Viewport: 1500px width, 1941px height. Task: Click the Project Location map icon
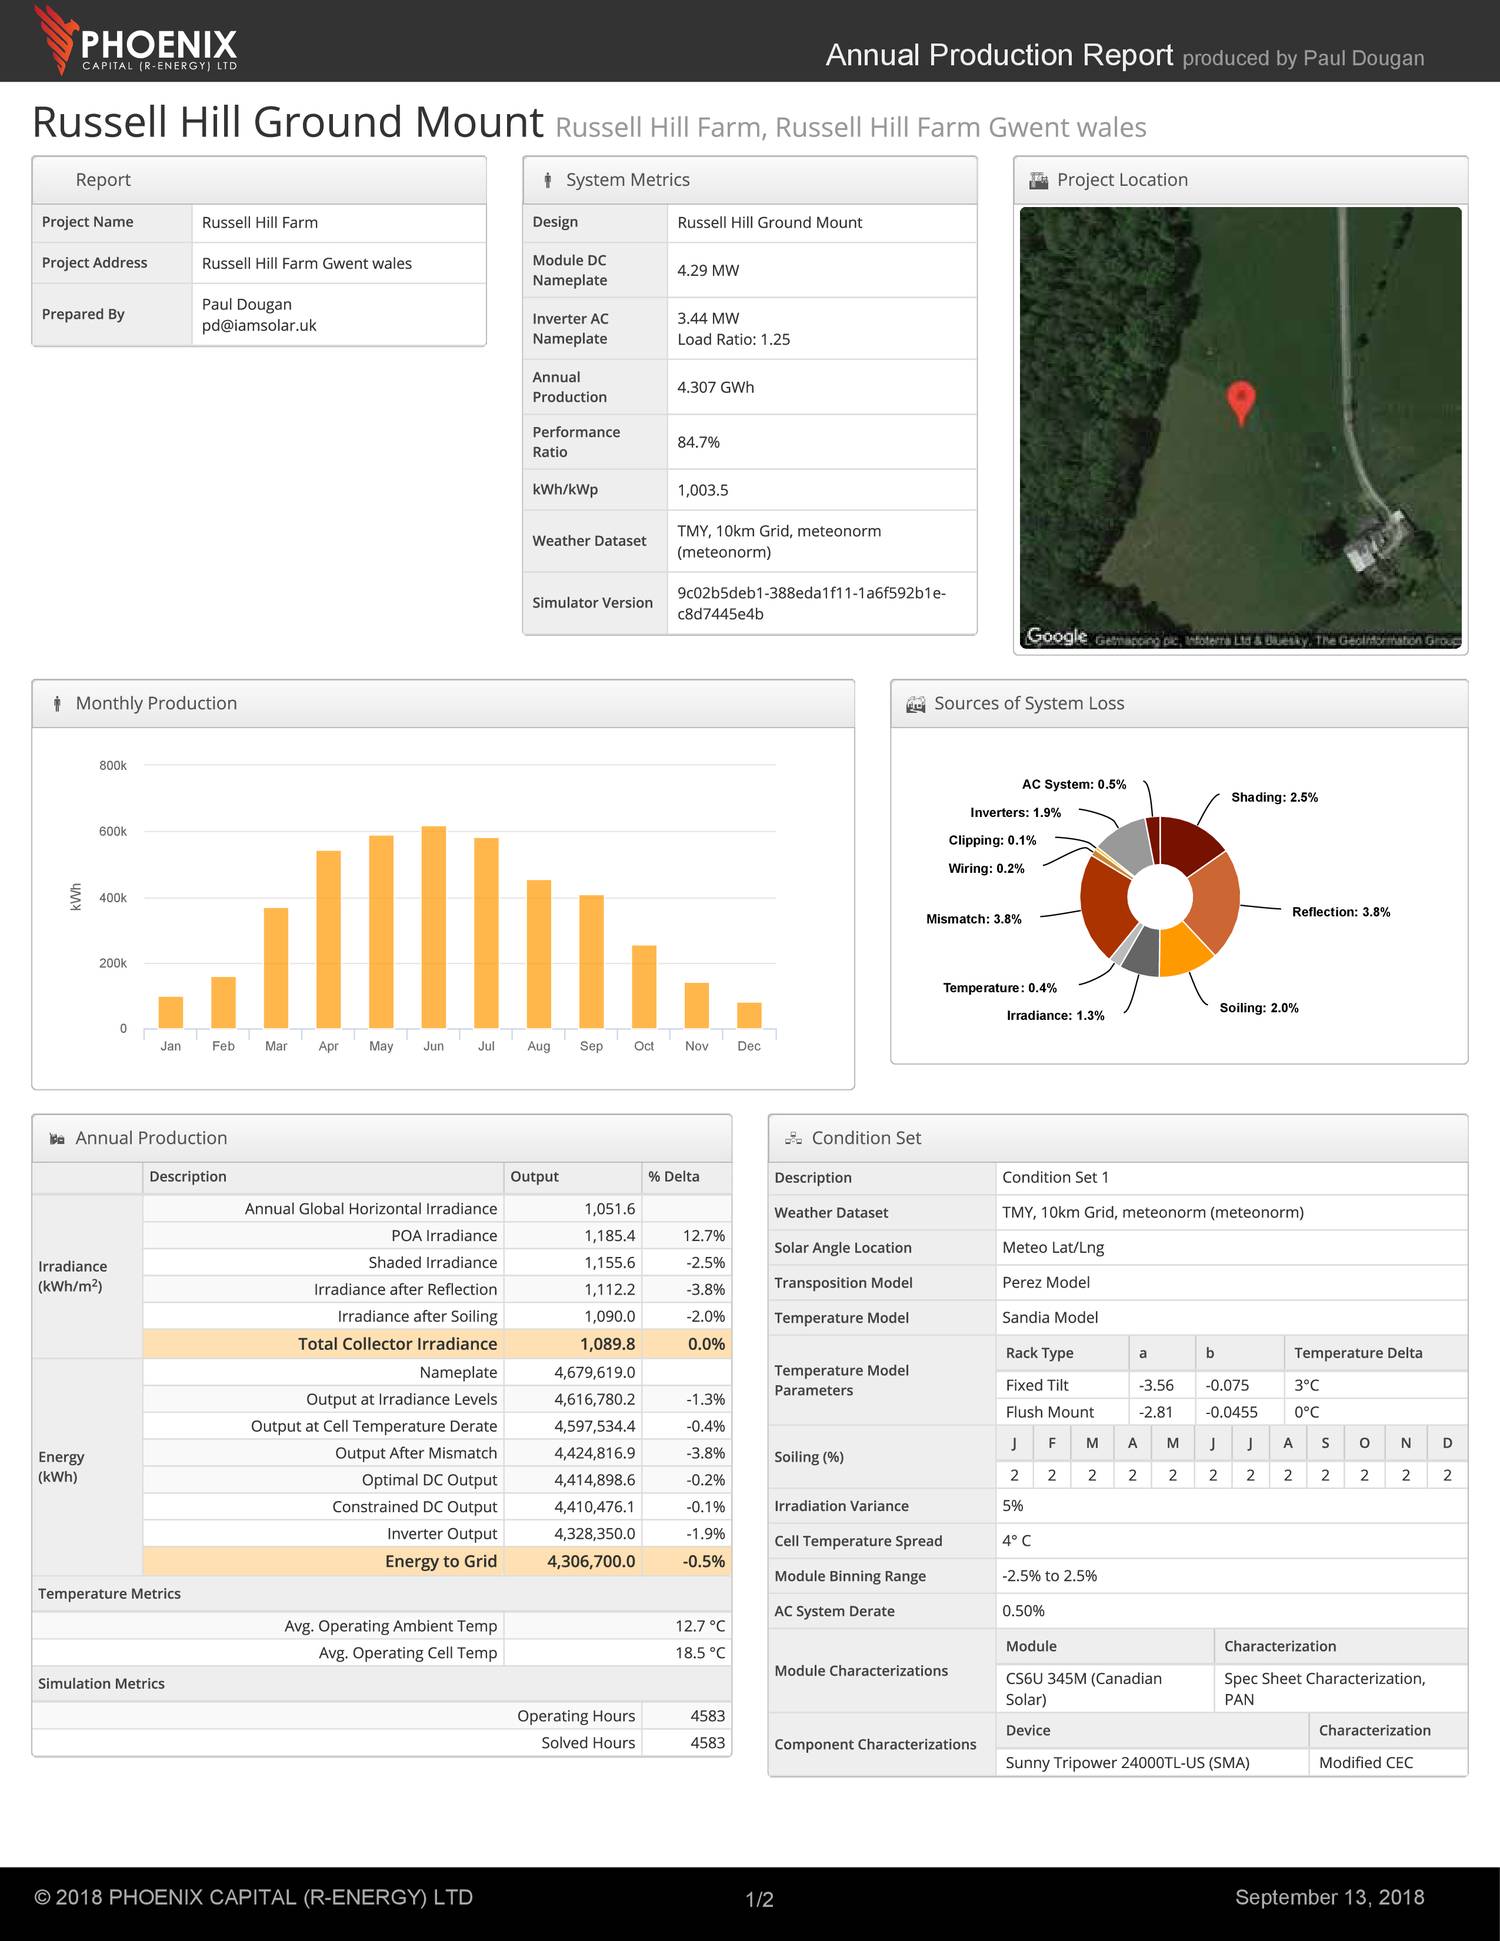pos(1038,180)
